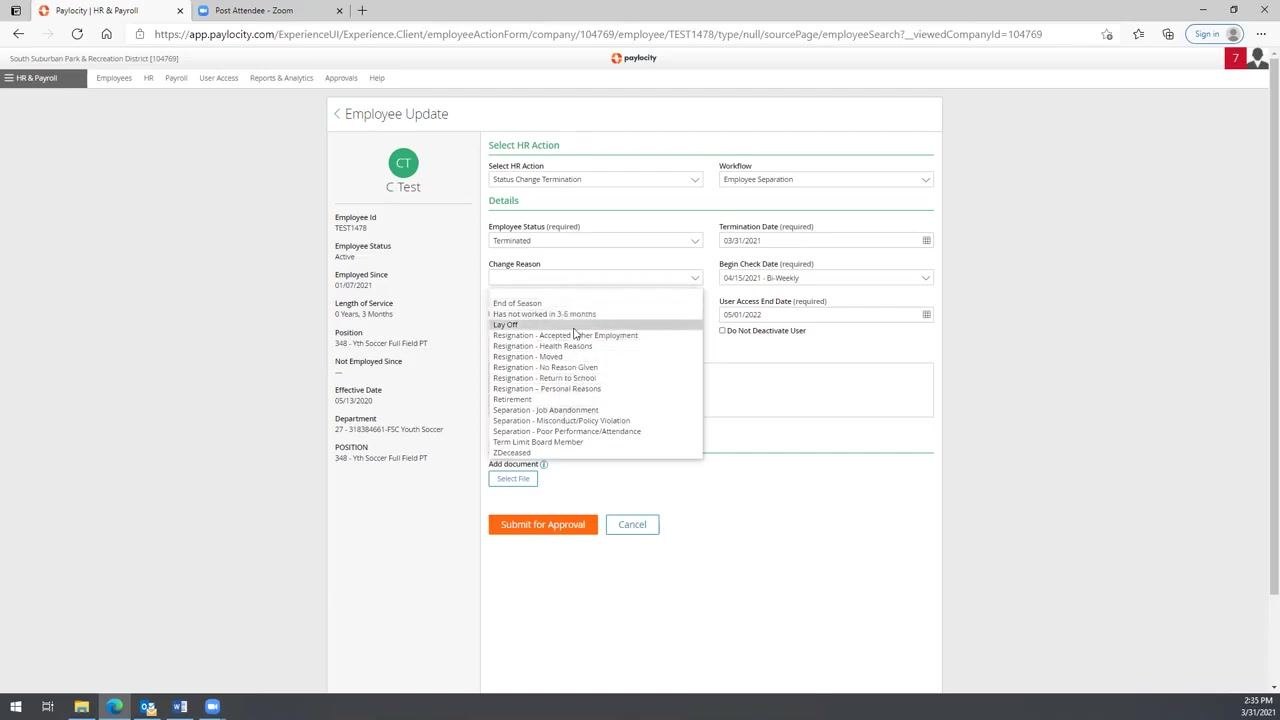
Task: Go to browser home page
Action: click(106, 34)
